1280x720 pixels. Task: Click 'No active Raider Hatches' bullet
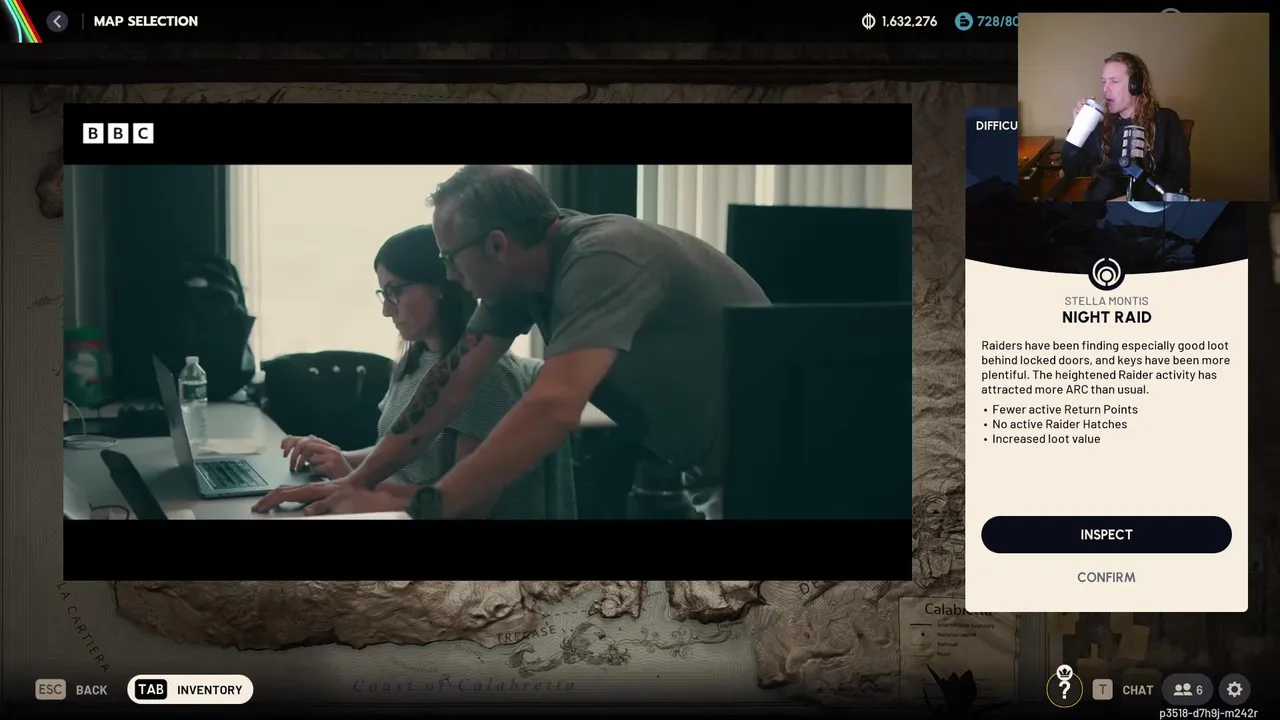1059,424
